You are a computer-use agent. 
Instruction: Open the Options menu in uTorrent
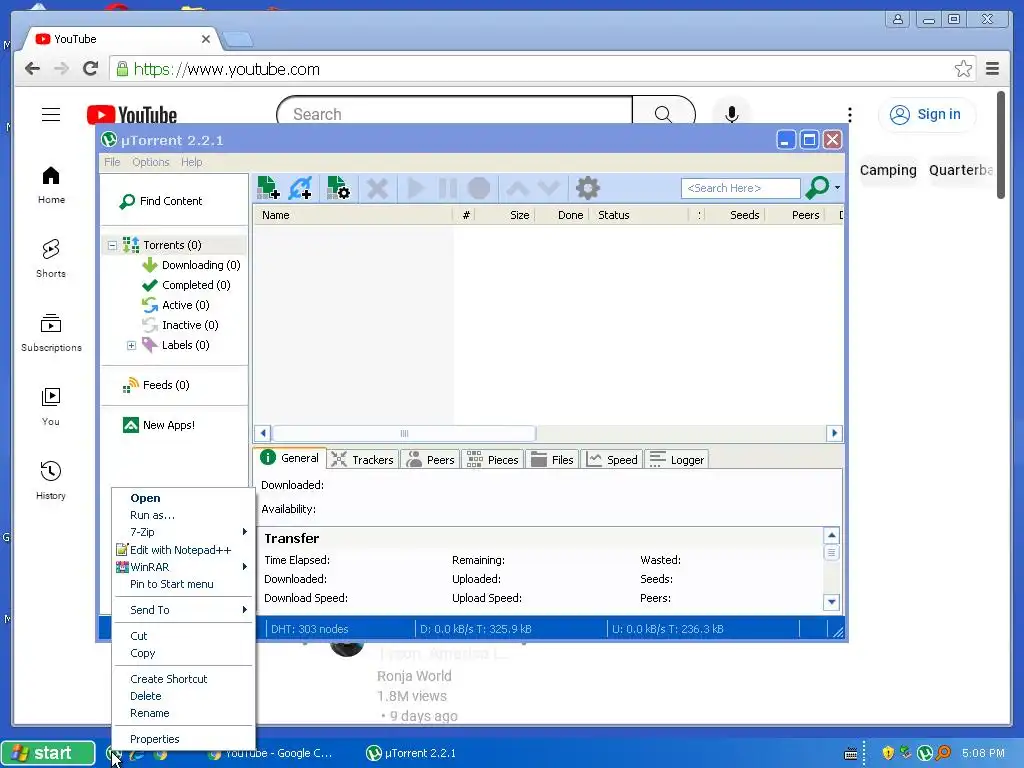(x=151, y=162)
